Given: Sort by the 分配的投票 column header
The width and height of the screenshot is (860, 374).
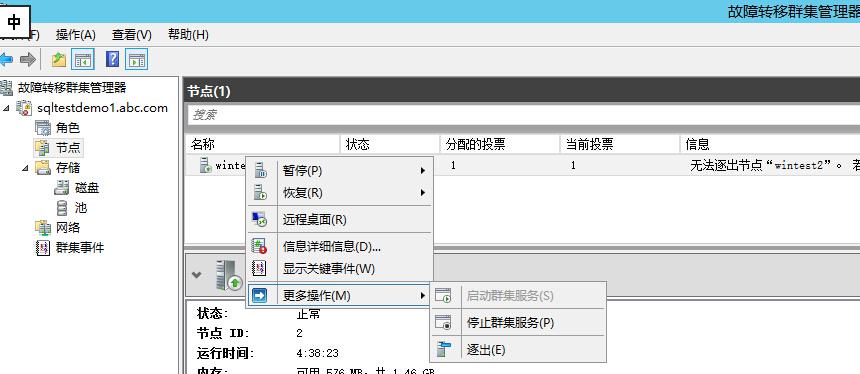Looking at the screenshot, I should 500,144.
